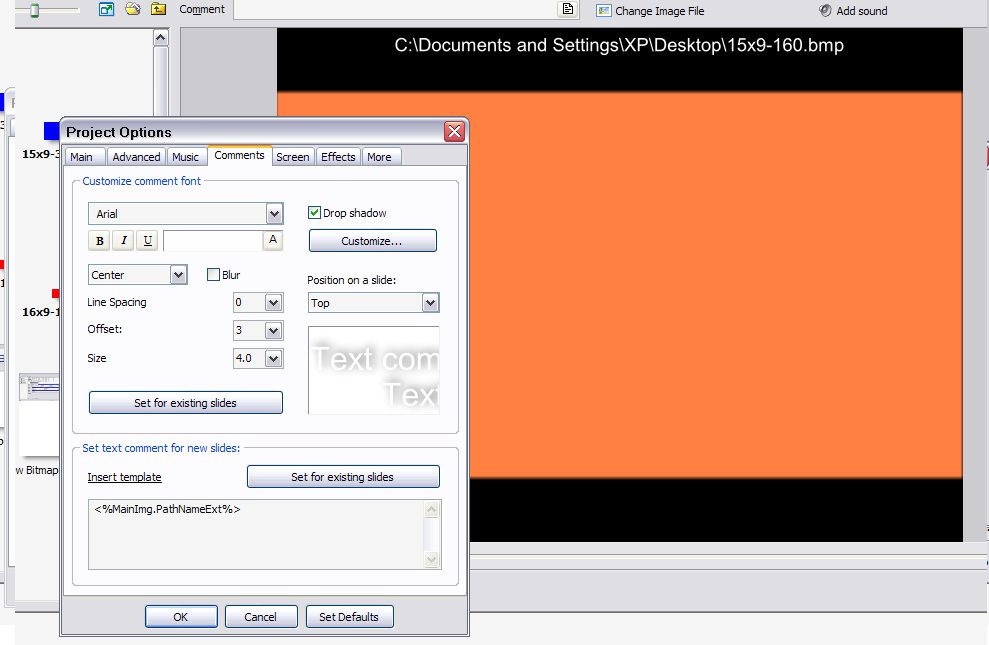Click the zoom slider handle at top left
This screenshot has width=989, height=645.
click(x=34, y=10)
